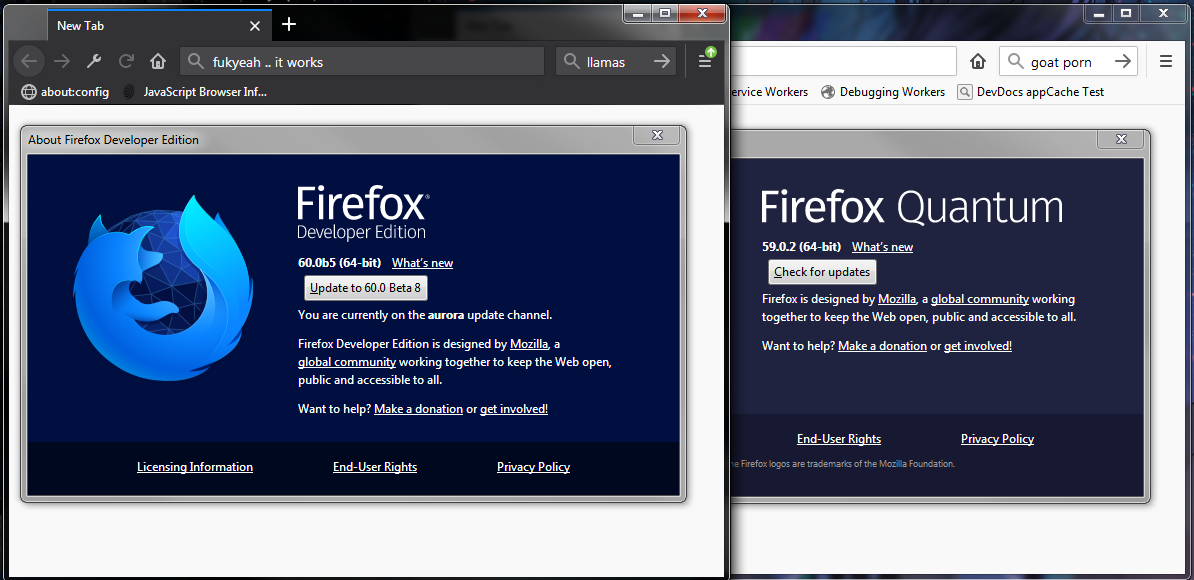Click magnifier icon in llamas search box
Viewport: 1194px width, 580px height.
pyautogui.click(x=572, y=62)
